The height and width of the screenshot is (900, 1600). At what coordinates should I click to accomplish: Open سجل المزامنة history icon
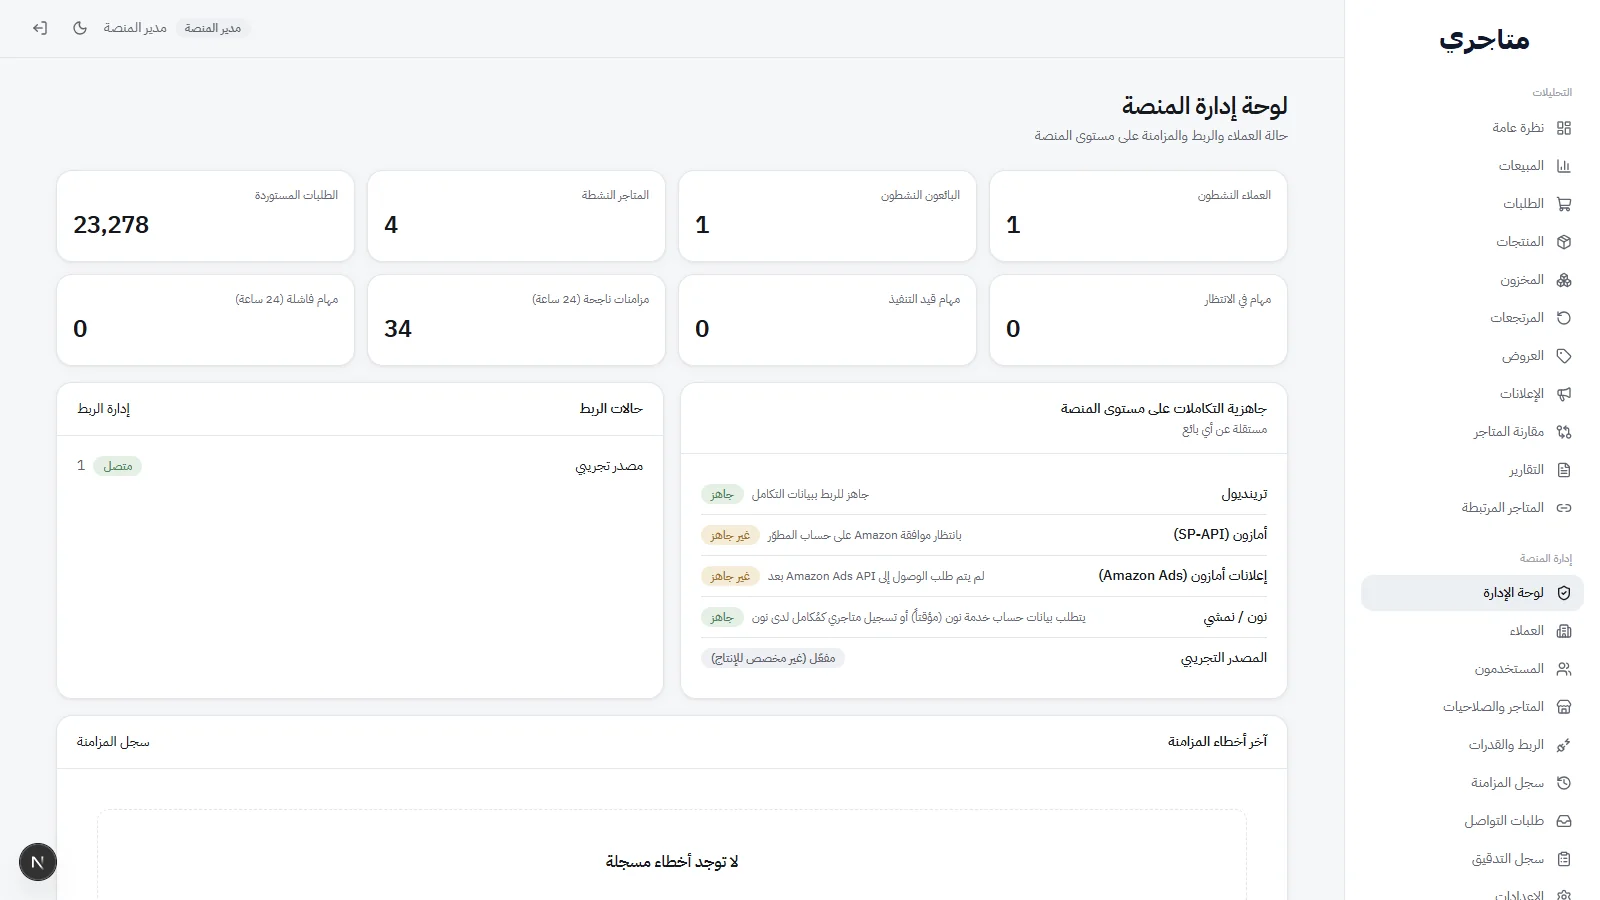(x=1564, y=783)
